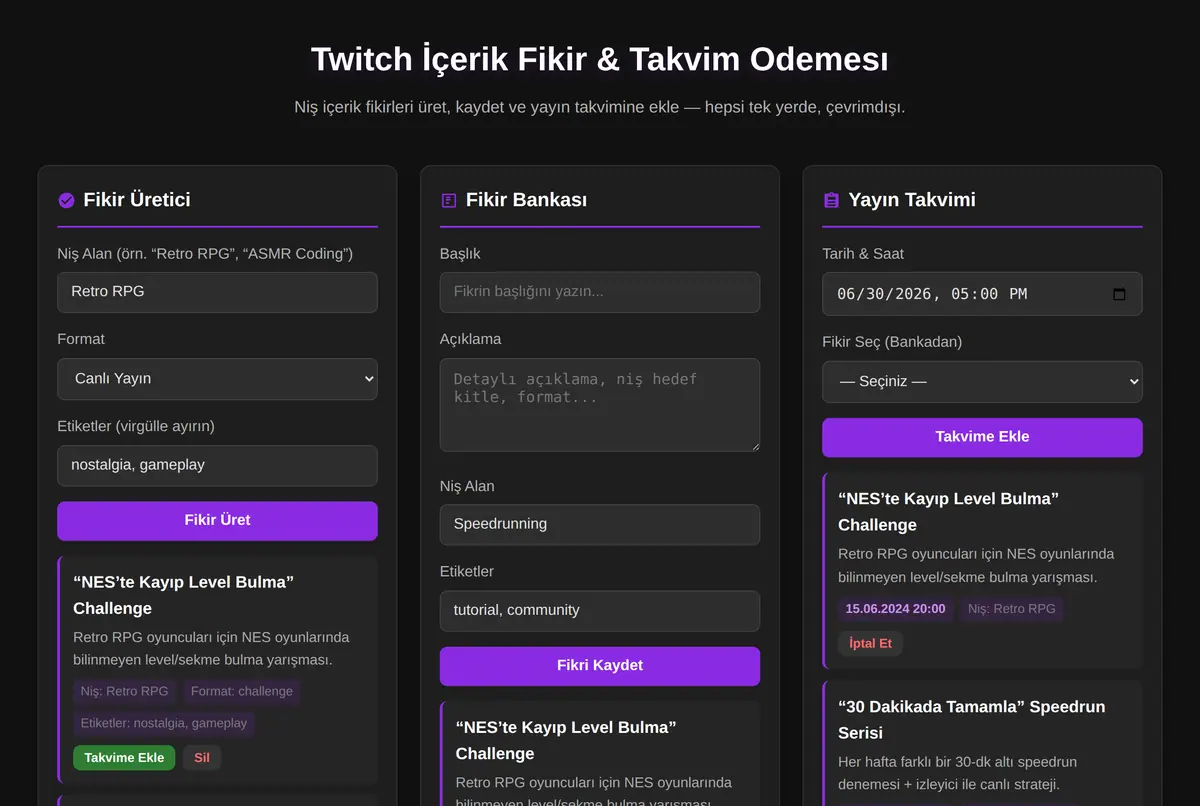Click the Etiketler field containing nostalgia, gameplay
This screenshot has height=806, width=1200.
[x=217, y=465]
